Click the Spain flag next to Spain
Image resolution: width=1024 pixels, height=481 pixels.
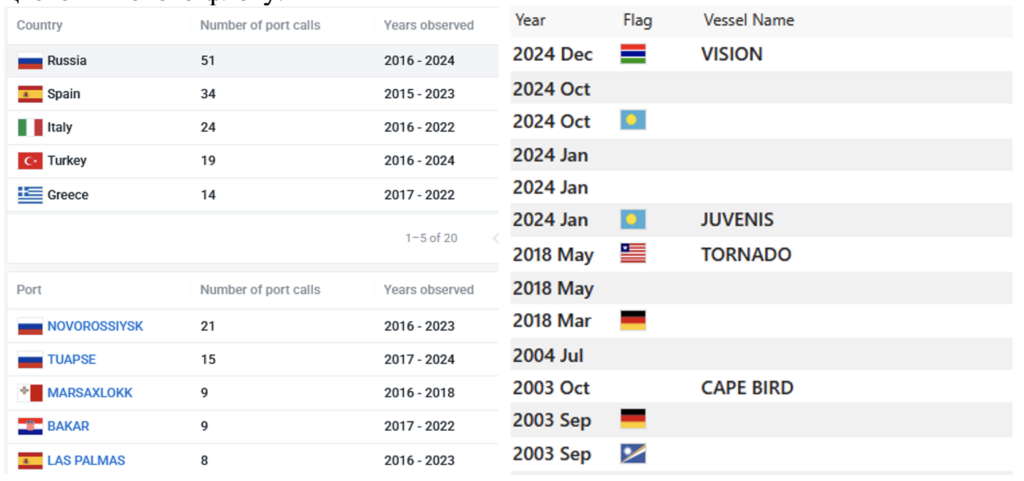point(30,94)
